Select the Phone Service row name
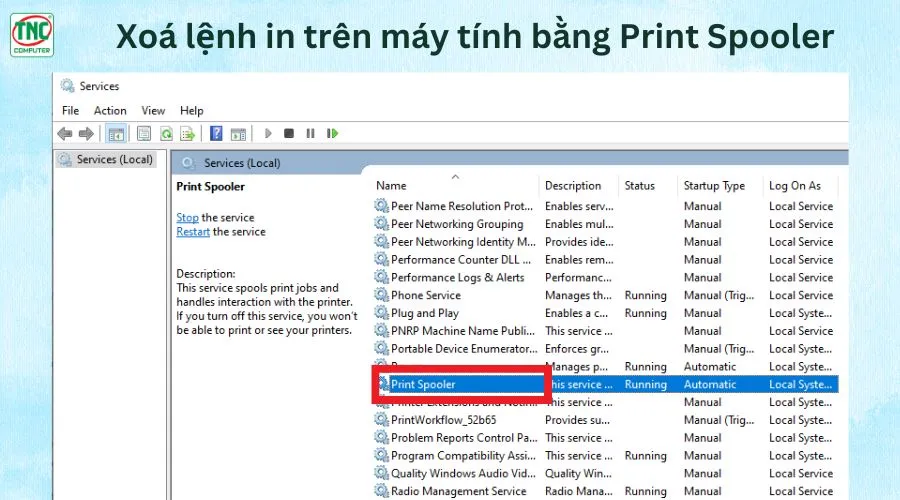This screenshot has height=500, width=900. pyautogui.click(x=426, y=295)
